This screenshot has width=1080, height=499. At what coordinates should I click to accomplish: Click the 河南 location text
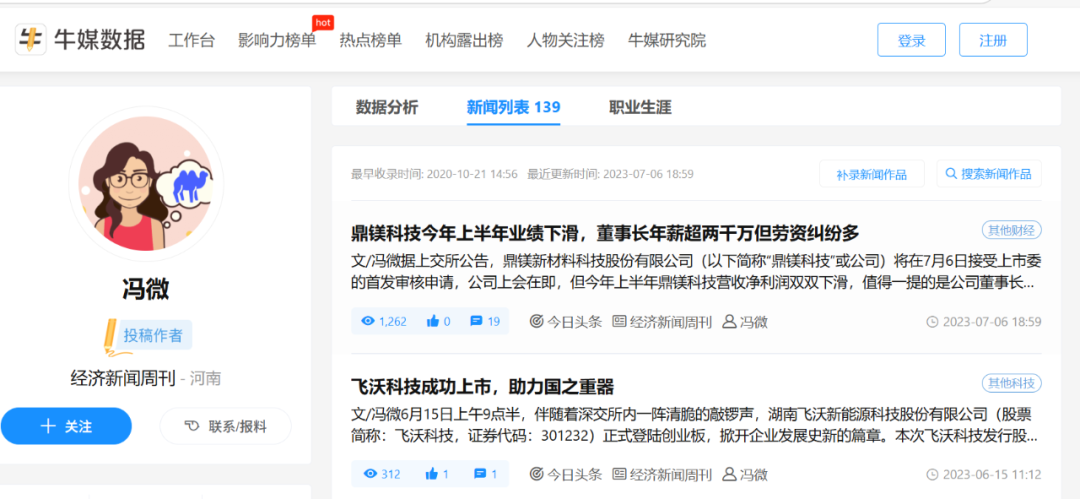(205, 378)
